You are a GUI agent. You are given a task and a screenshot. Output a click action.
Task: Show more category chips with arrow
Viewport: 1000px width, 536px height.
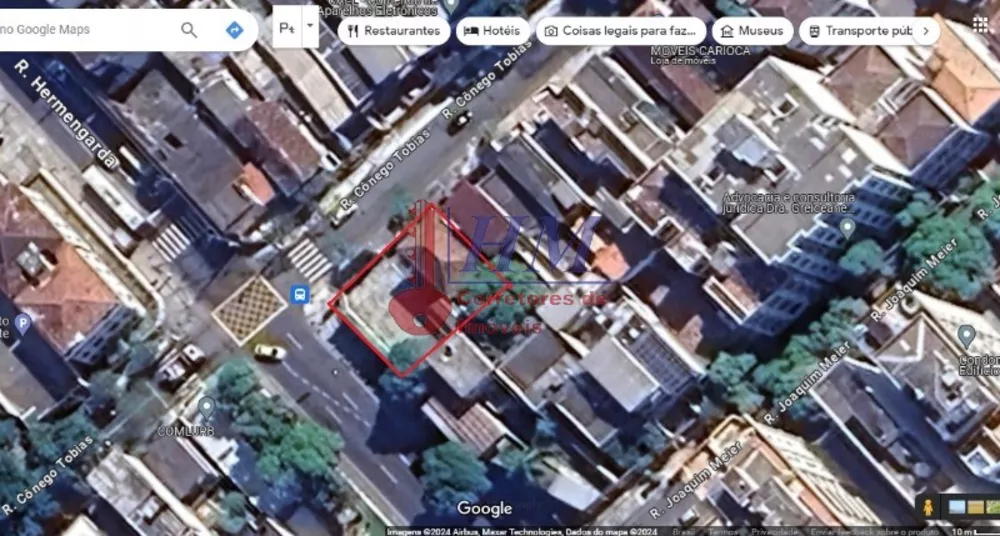click(925, 31)
